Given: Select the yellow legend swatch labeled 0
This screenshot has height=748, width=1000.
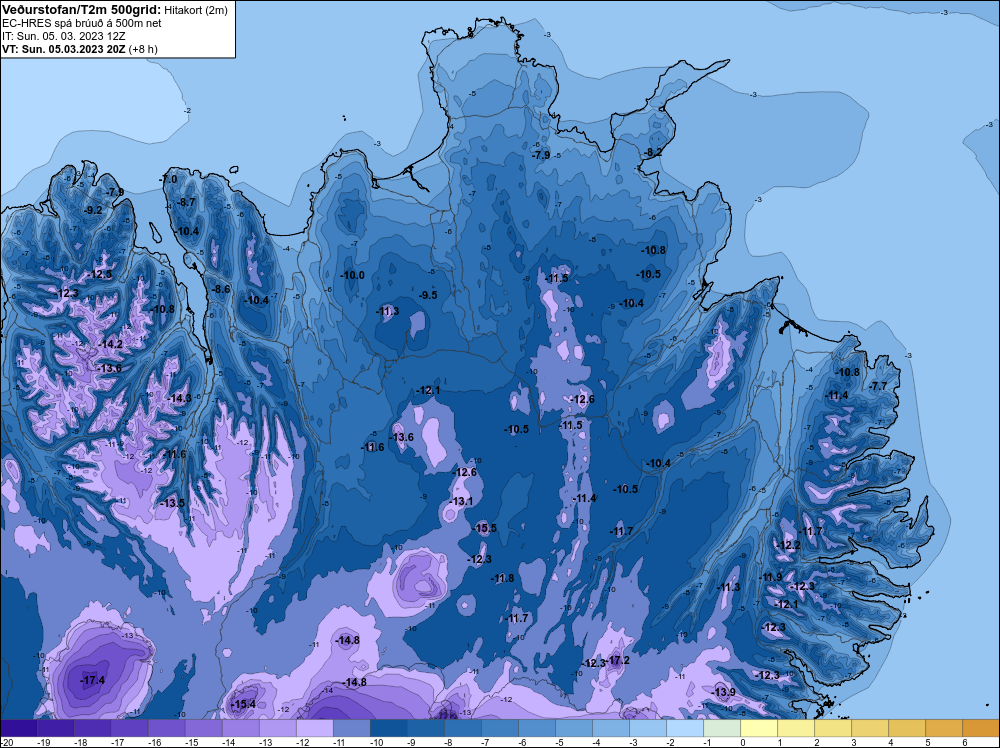Looking at the screenshot, I should pos(758,728).
